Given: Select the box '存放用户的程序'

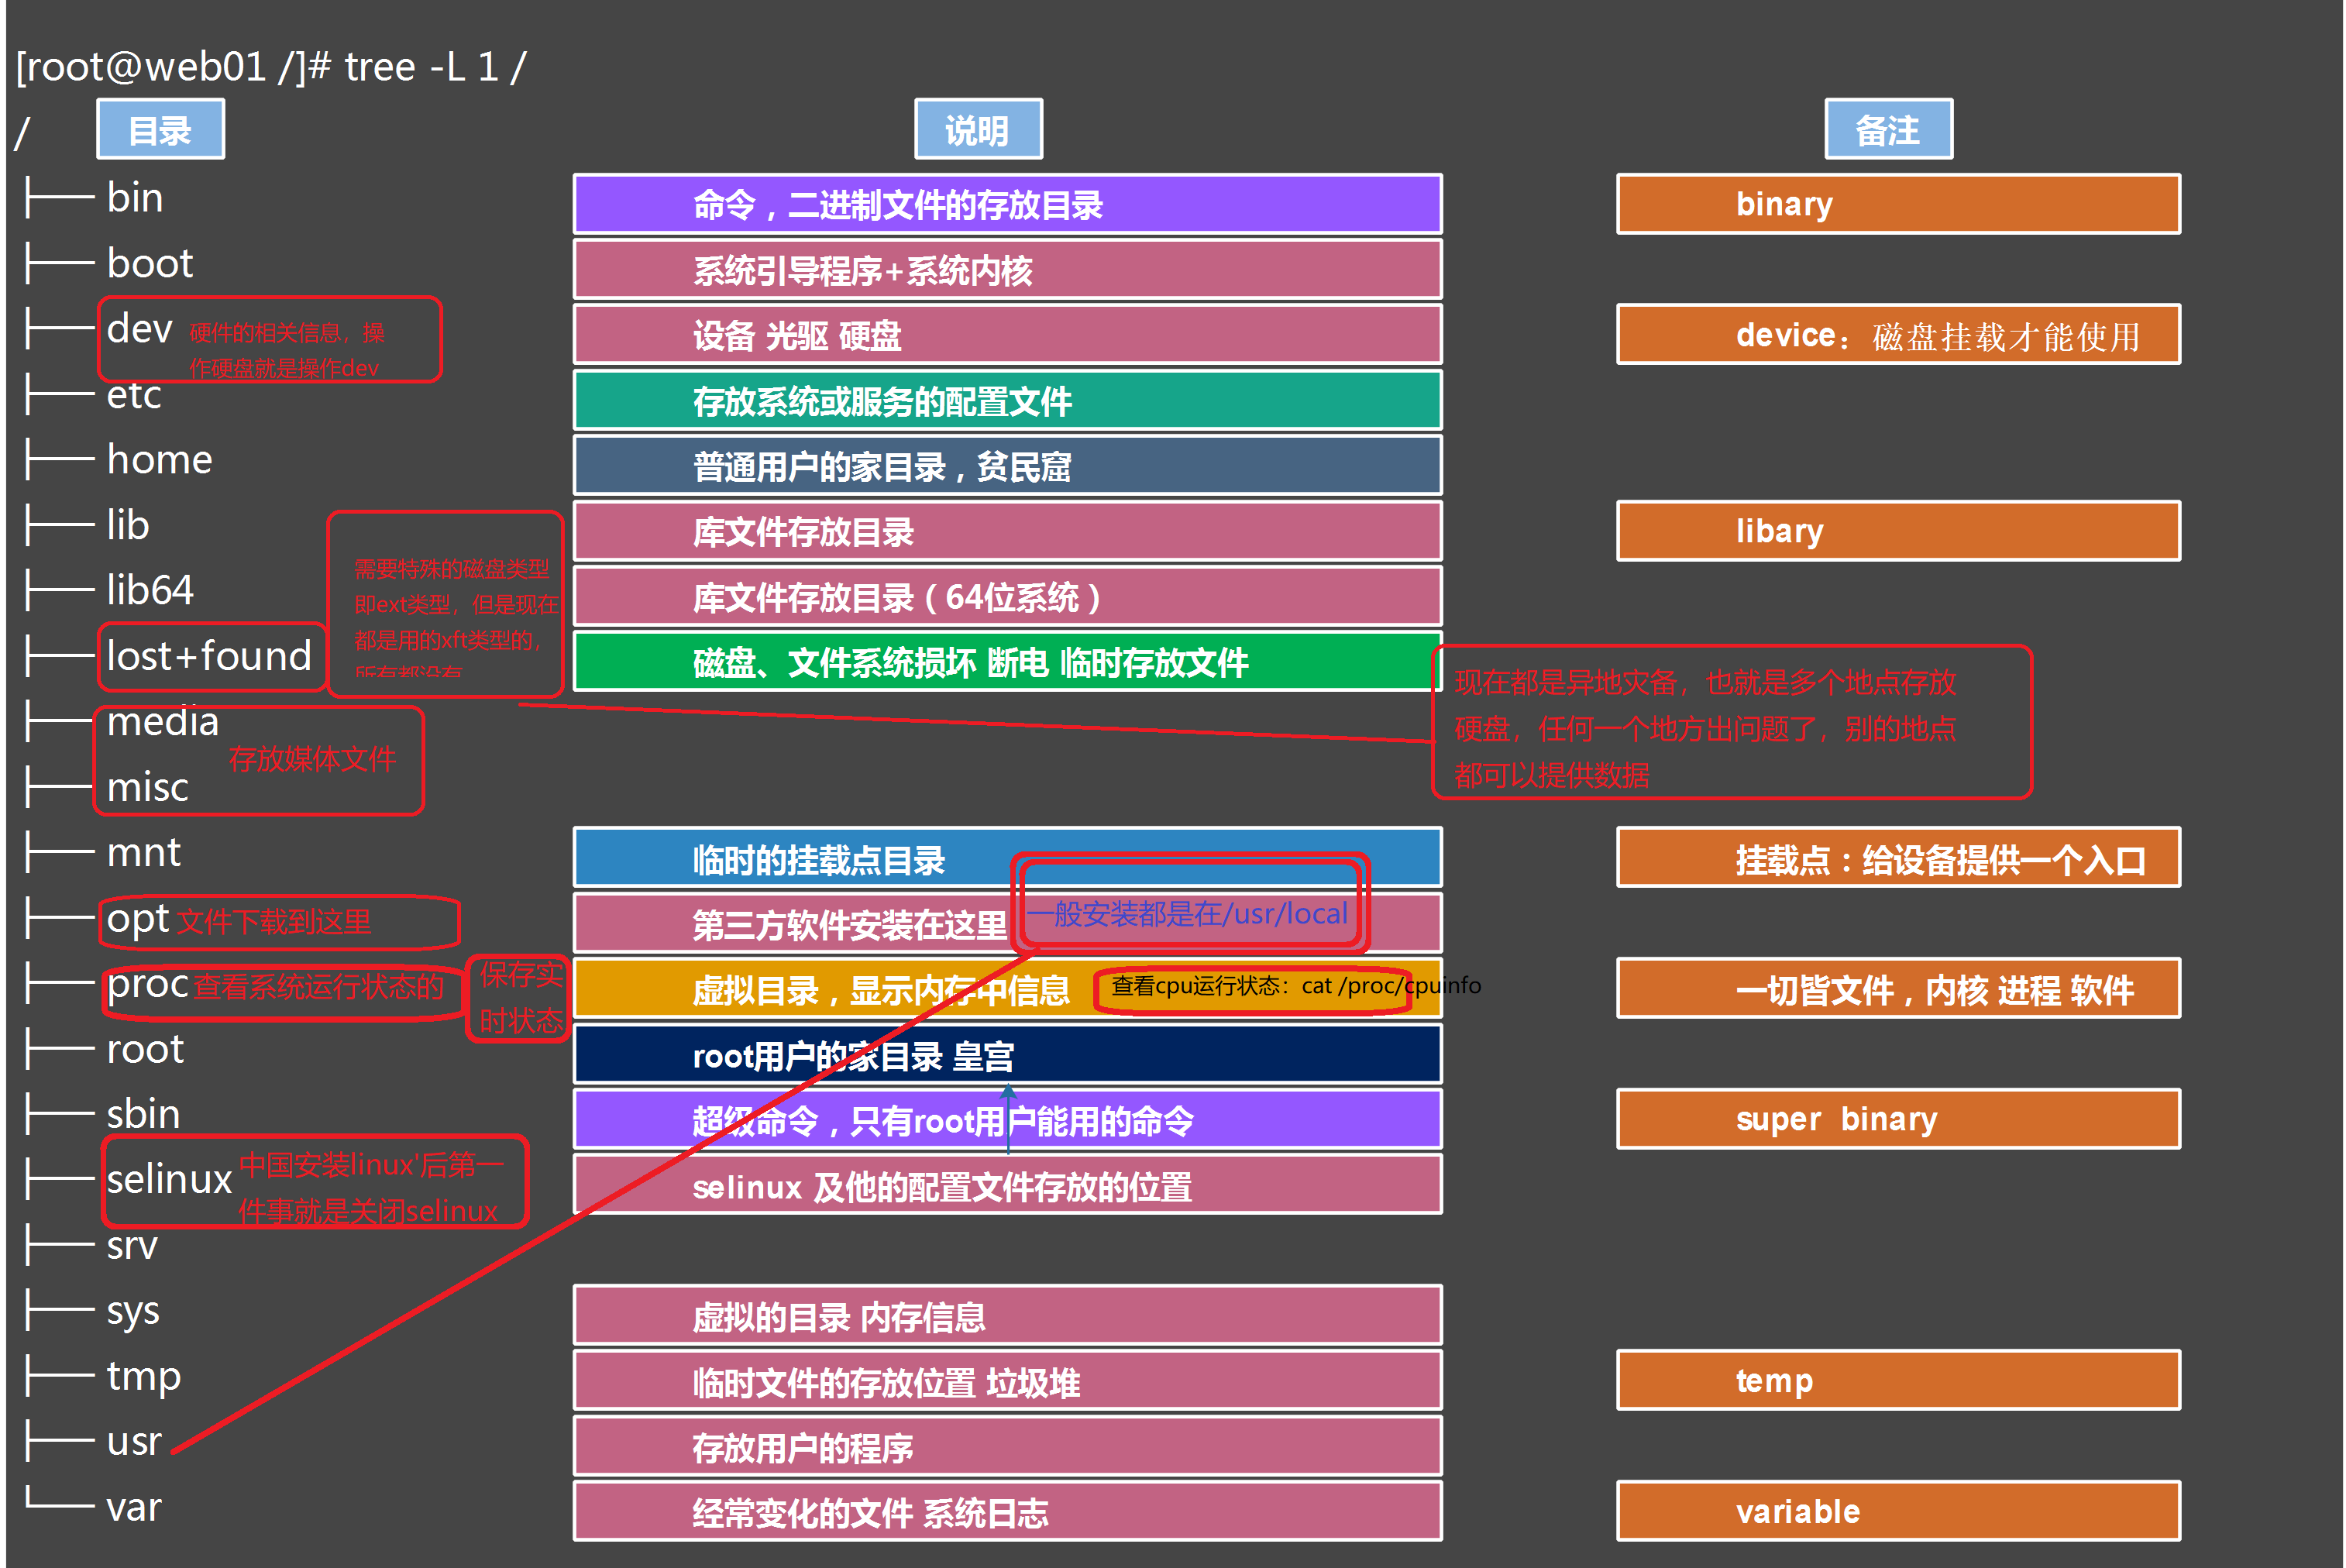Looking at the screenshot, I should pyautogui.click(x=1008, y=1447).
